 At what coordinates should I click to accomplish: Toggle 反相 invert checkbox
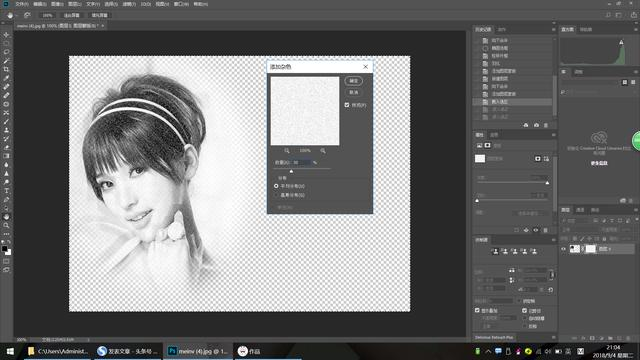click(524, 326)
